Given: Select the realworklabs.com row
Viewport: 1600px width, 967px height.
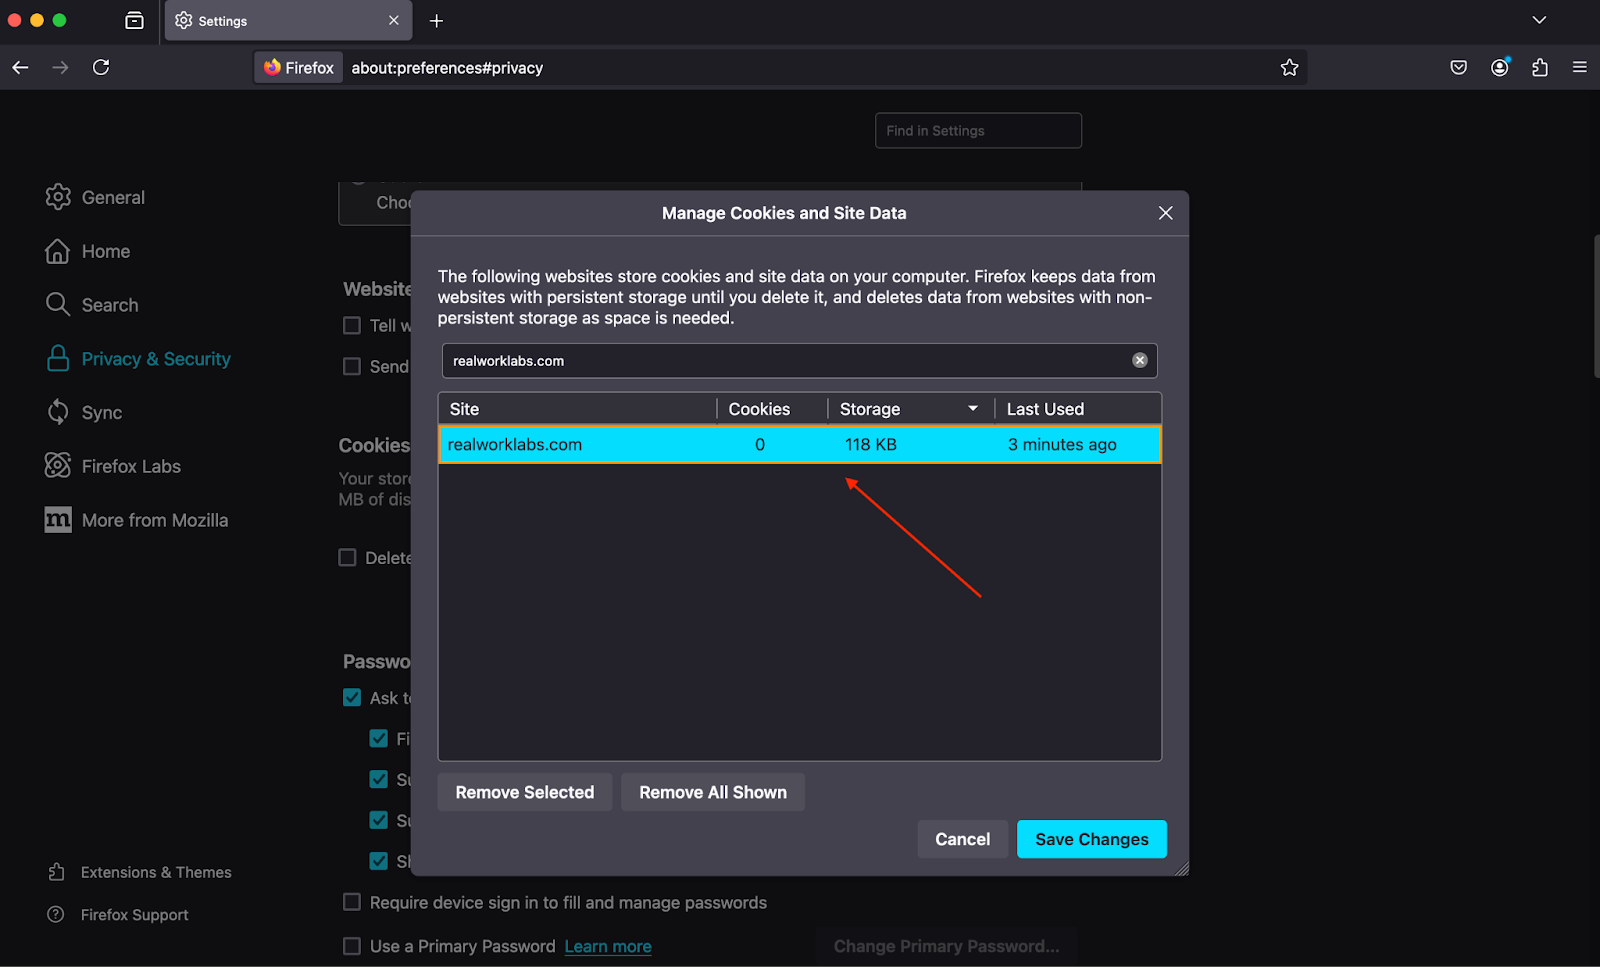Looking at the screenshot, I should pyautogui.click(x=800, y=444).
